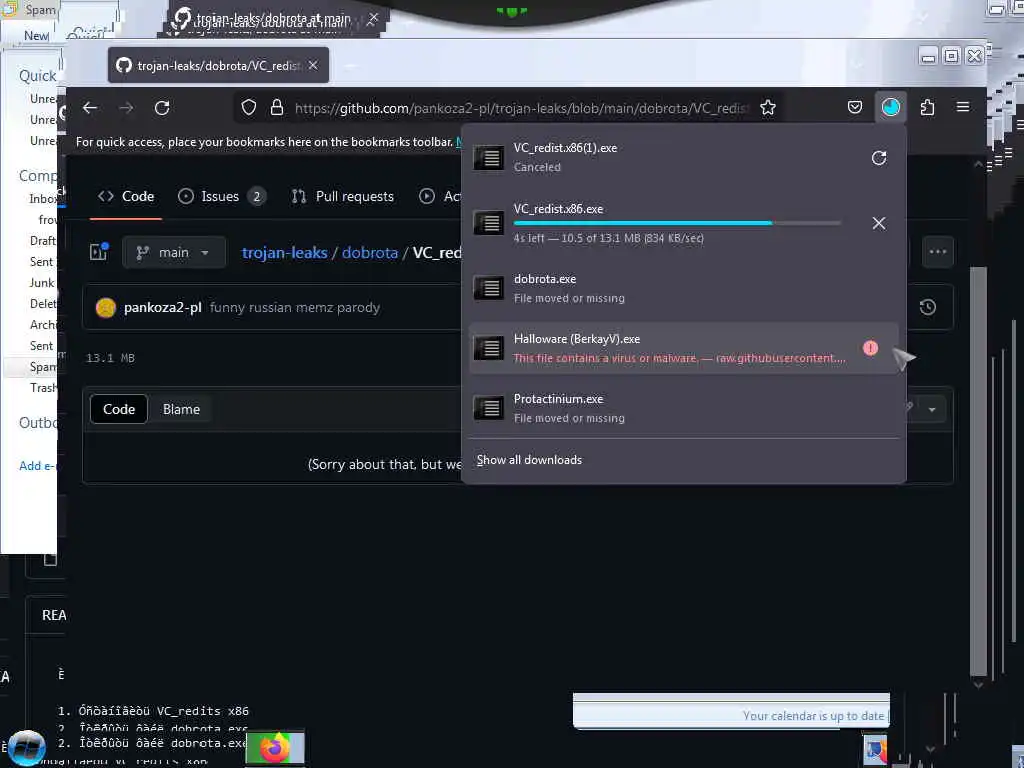Image resolution: width=1024 pixels, height=768 pixels.
Task: Open Windows Start orb
Action: [x=27, y=748]
